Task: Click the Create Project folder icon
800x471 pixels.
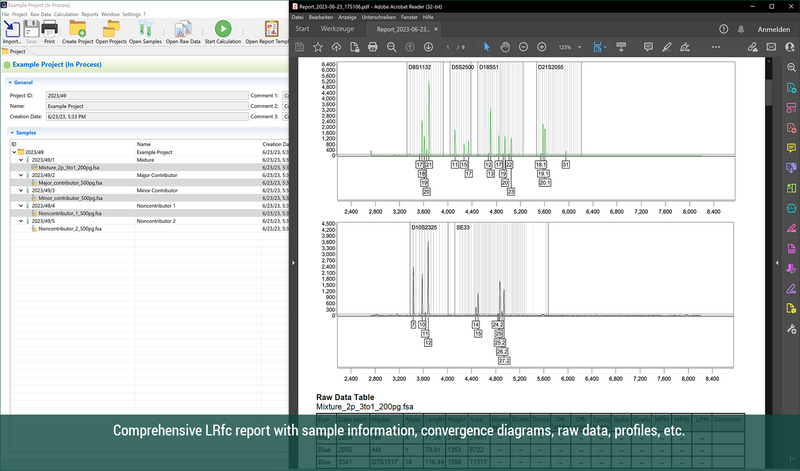Action: coord(78,29)
